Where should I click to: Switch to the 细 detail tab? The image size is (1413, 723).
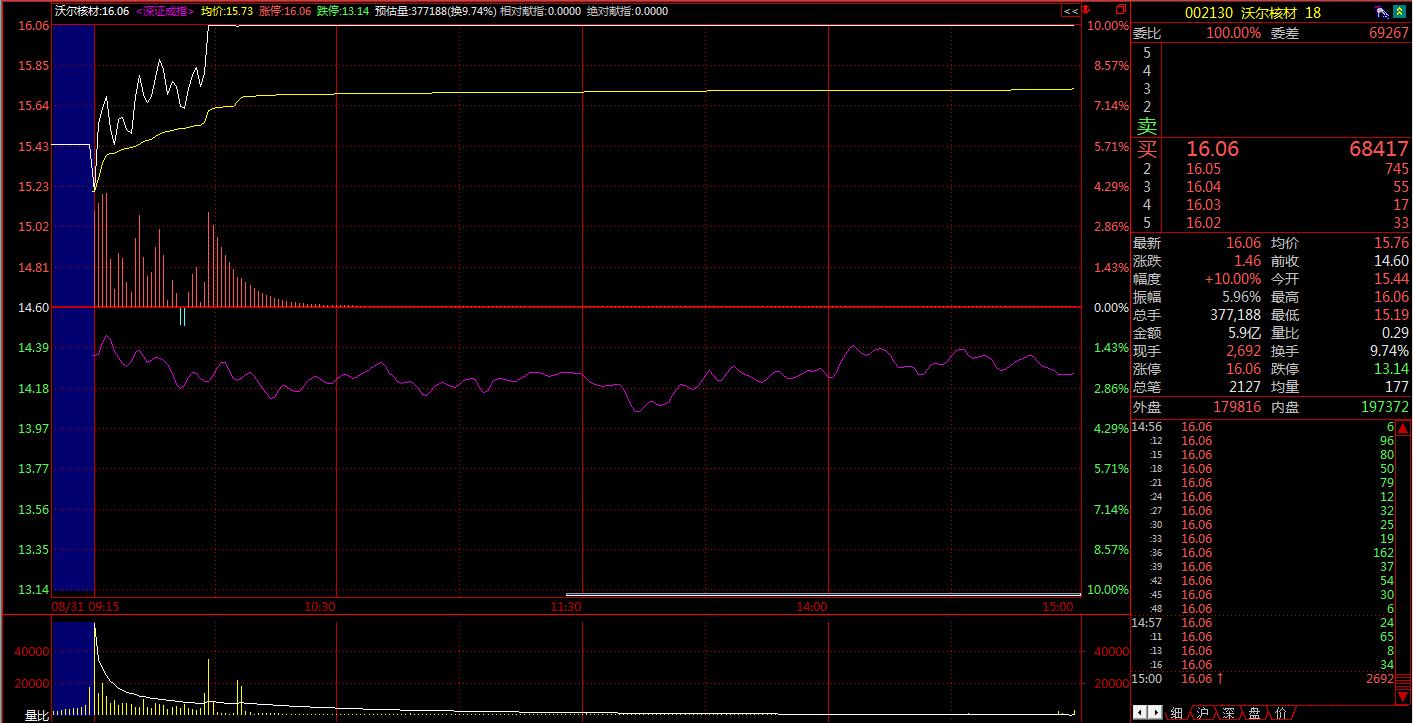point(1176,713)
